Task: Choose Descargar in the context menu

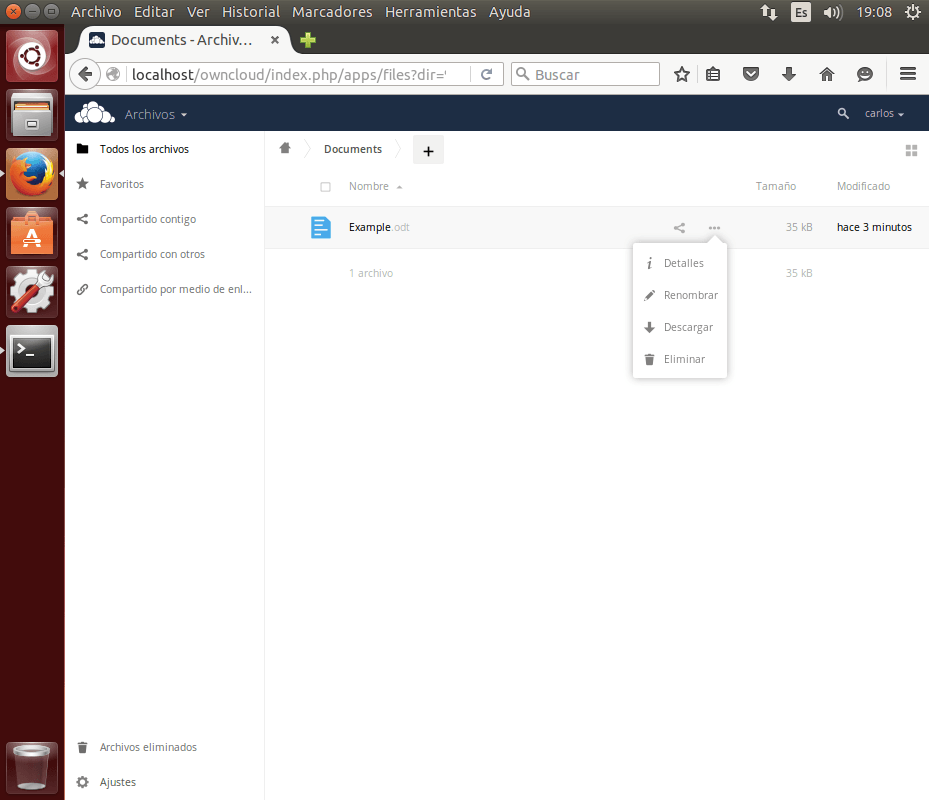Action: coord(680,327)
